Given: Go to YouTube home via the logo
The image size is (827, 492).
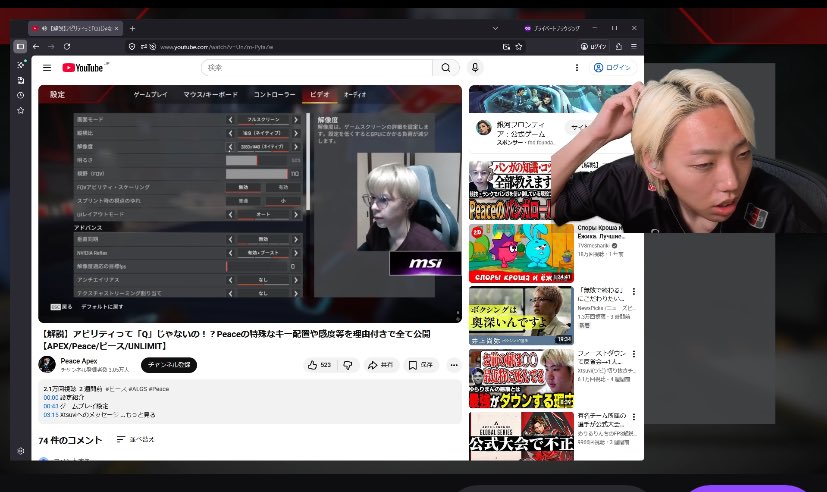Looking at the screenshot, I should tap(84, 67).
